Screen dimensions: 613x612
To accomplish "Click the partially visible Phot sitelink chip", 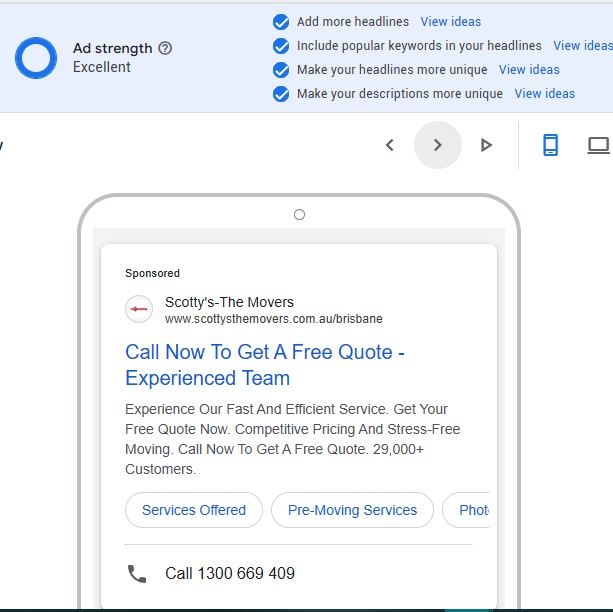I will (x=466, y=510).
